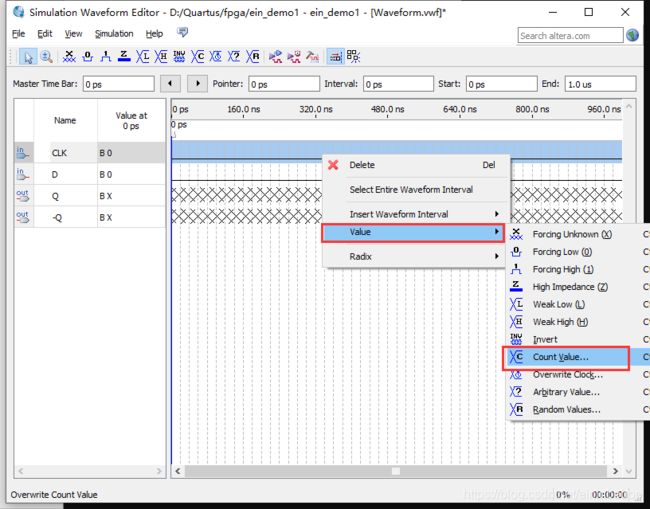Click D signal value cell 'B 0'
This screenshot has height=509, width=650.
(x=131, y=175)
